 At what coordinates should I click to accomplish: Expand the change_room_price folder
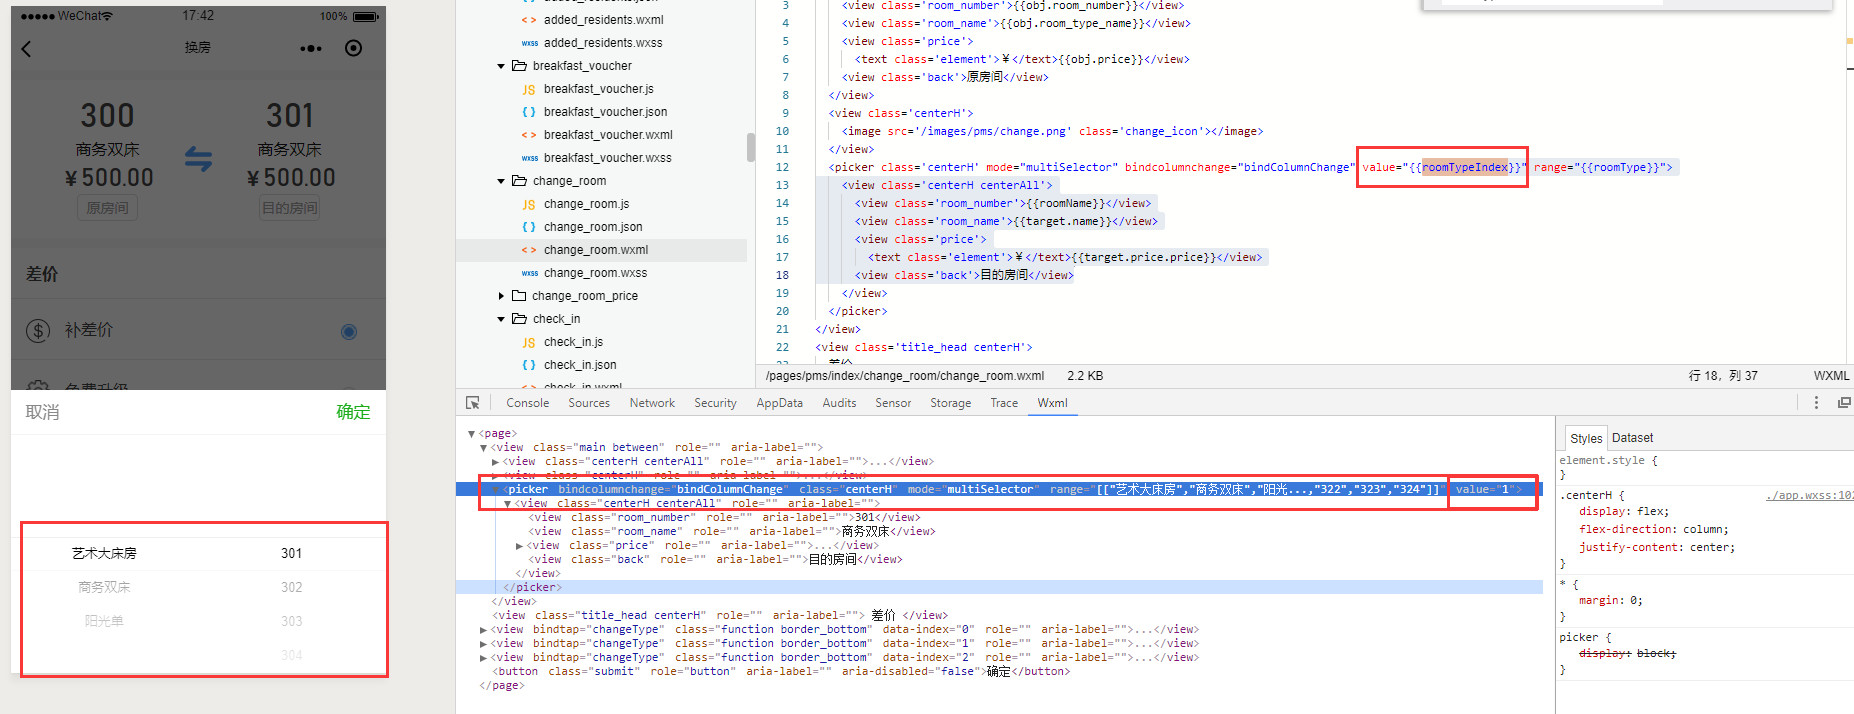[501, 296]
